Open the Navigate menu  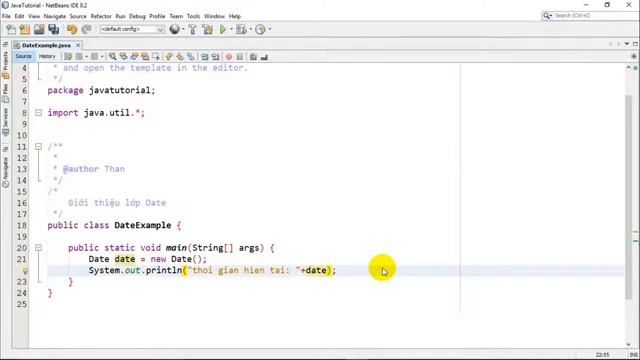[55, 16]
